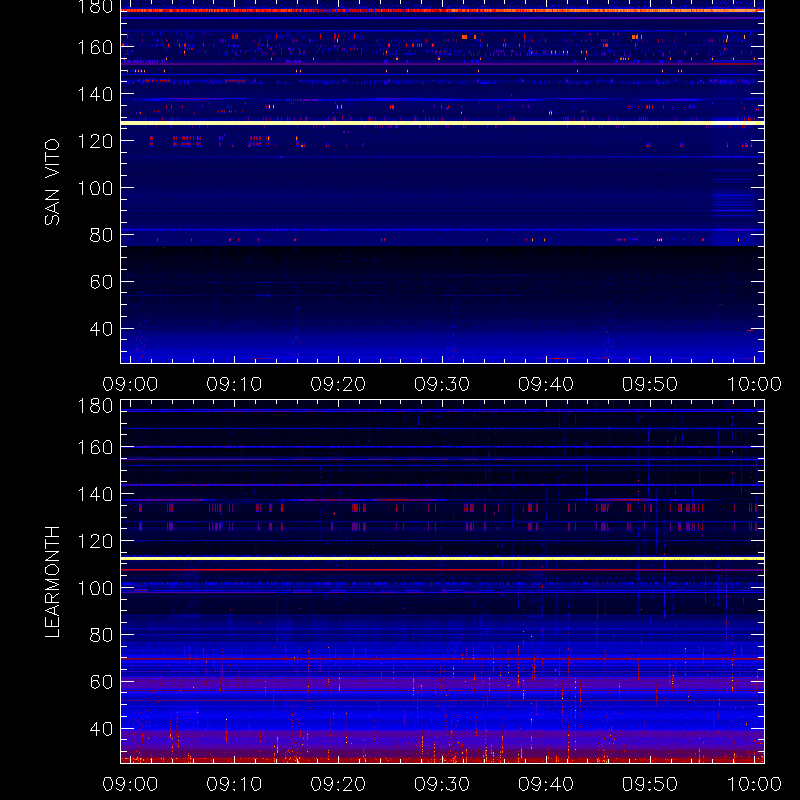Click the bright yellow emission line in San Vito spectrogram
The height and width of the screenshot is (800, 800).
point(442,123)
